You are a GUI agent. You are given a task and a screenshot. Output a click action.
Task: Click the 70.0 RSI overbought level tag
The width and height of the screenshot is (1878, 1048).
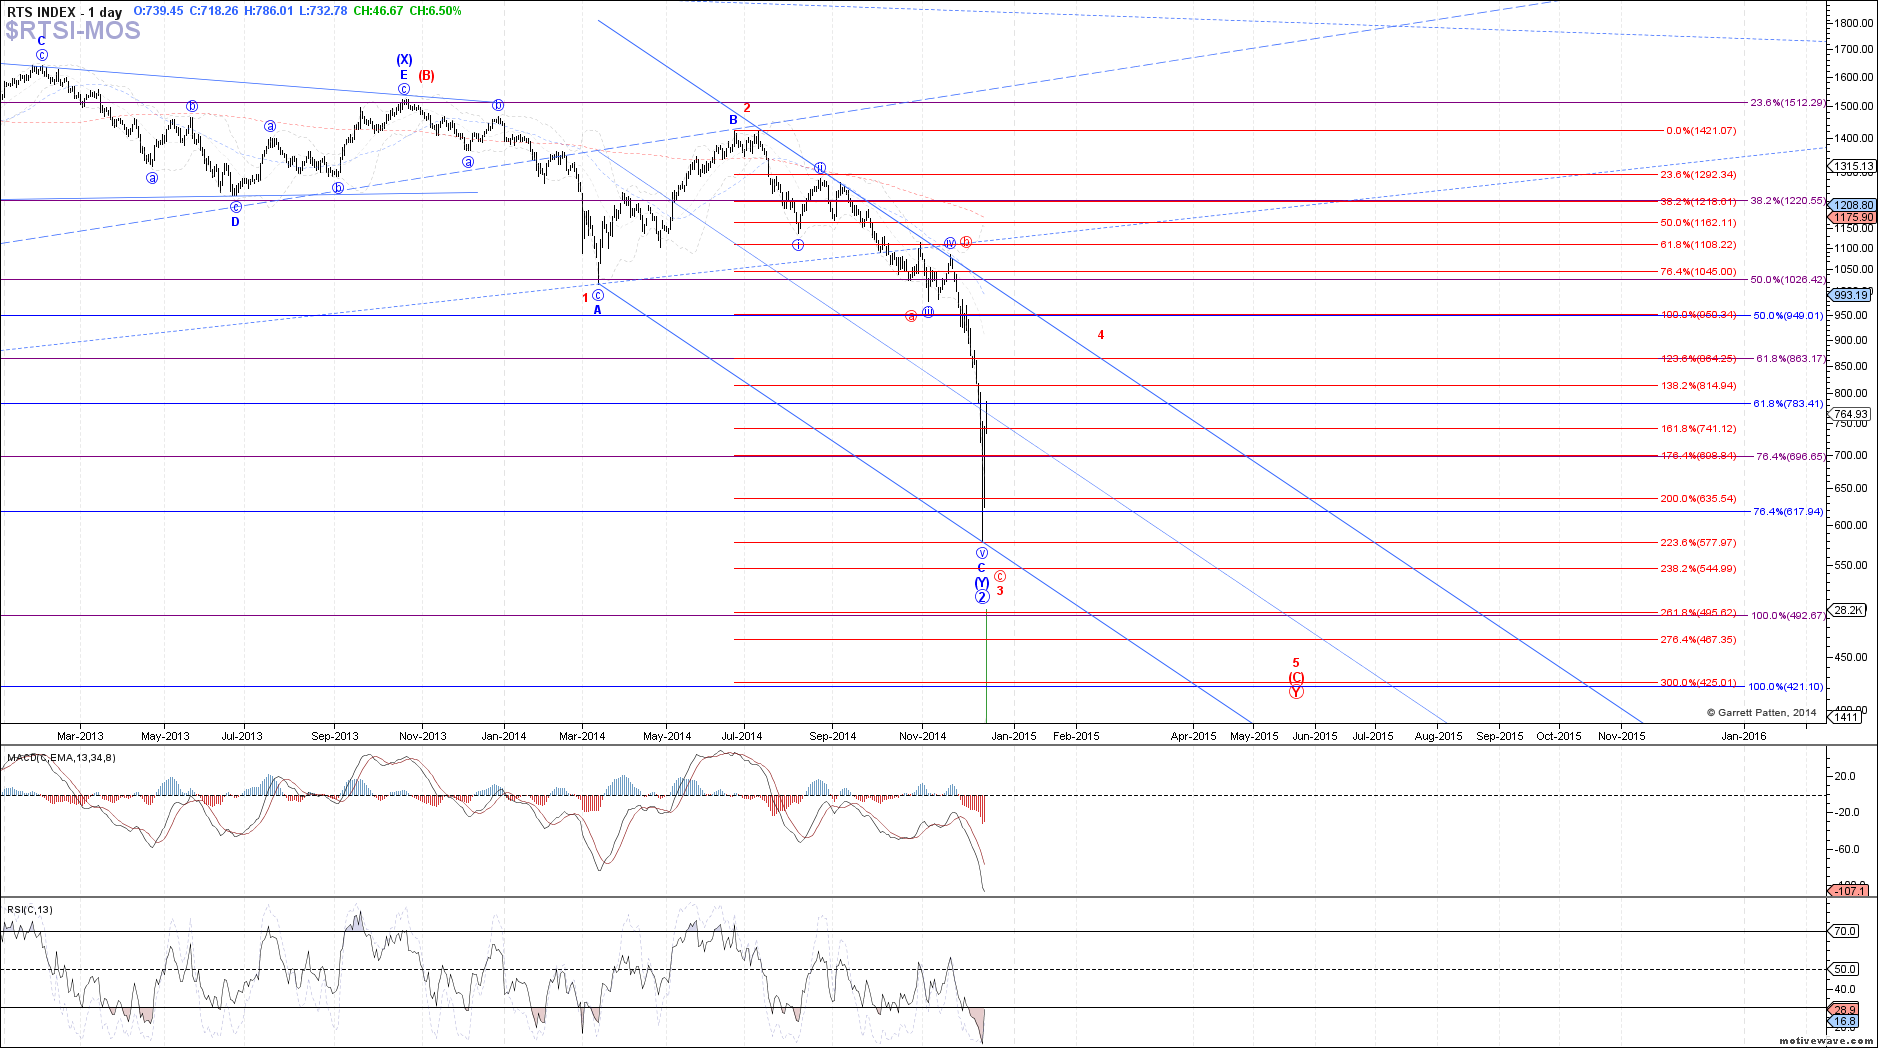pyautogui.click(x=1844, y=931)
